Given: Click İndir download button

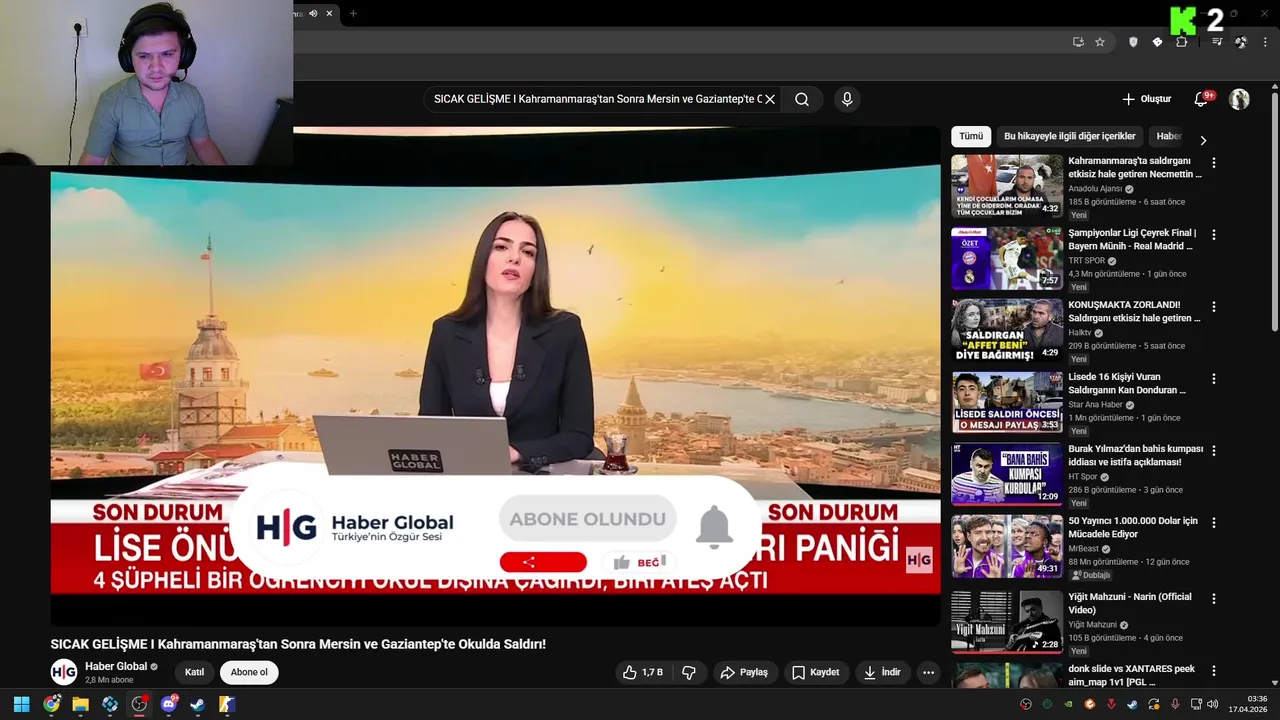Looking at the screenshot, I should point(882,672).
